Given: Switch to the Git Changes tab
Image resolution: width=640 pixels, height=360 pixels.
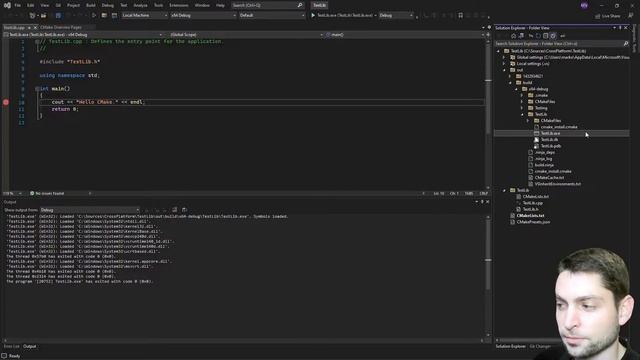Looking at the screenshot, I should tap(540, 347).
